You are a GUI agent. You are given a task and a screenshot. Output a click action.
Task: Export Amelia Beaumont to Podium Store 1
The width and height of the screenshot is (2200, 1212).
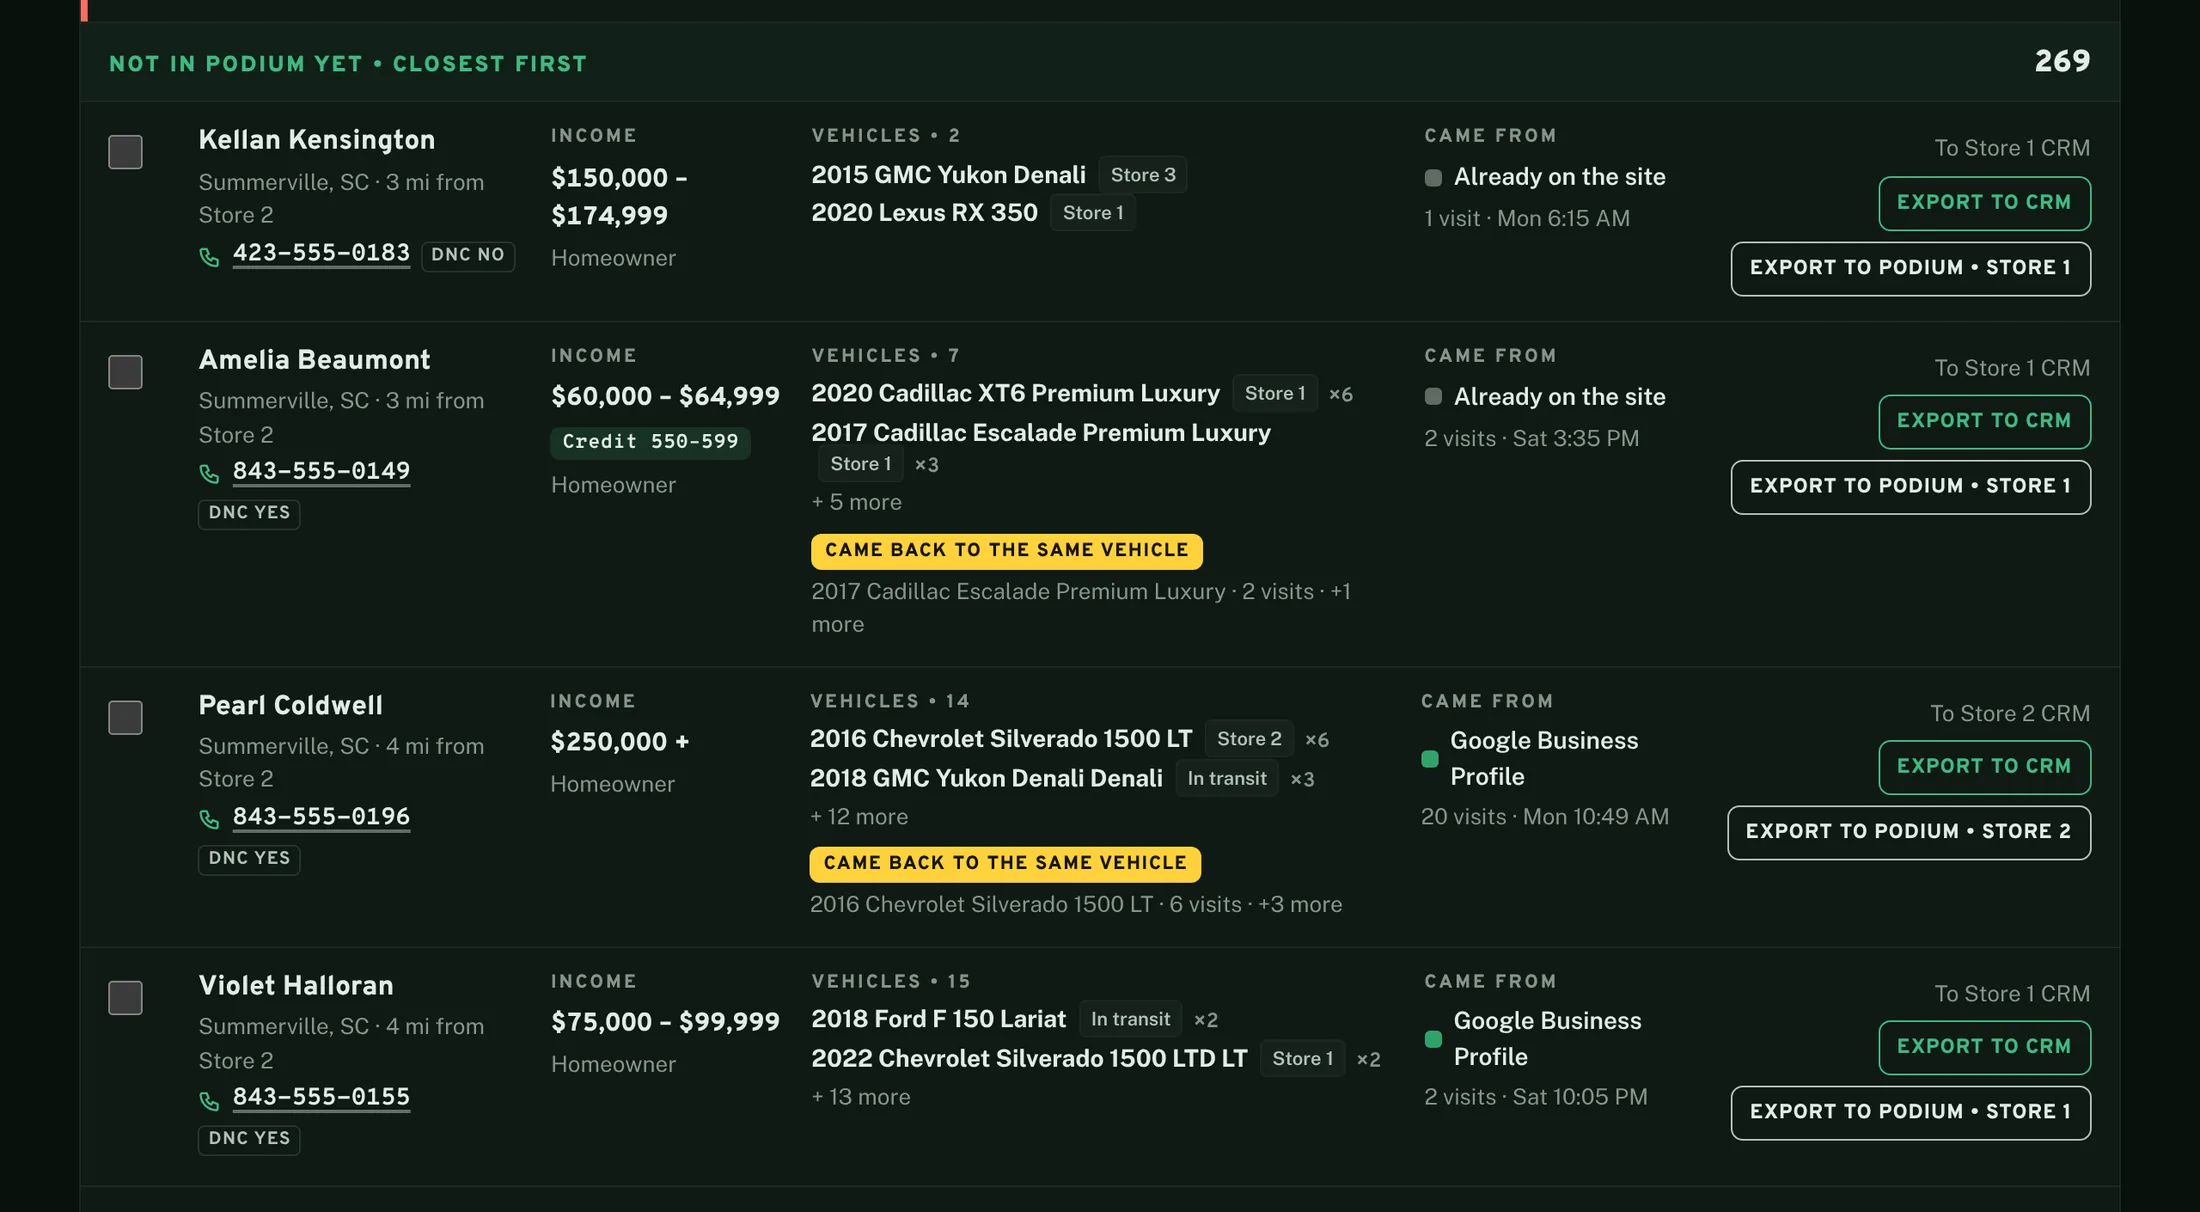[1910, 487]
